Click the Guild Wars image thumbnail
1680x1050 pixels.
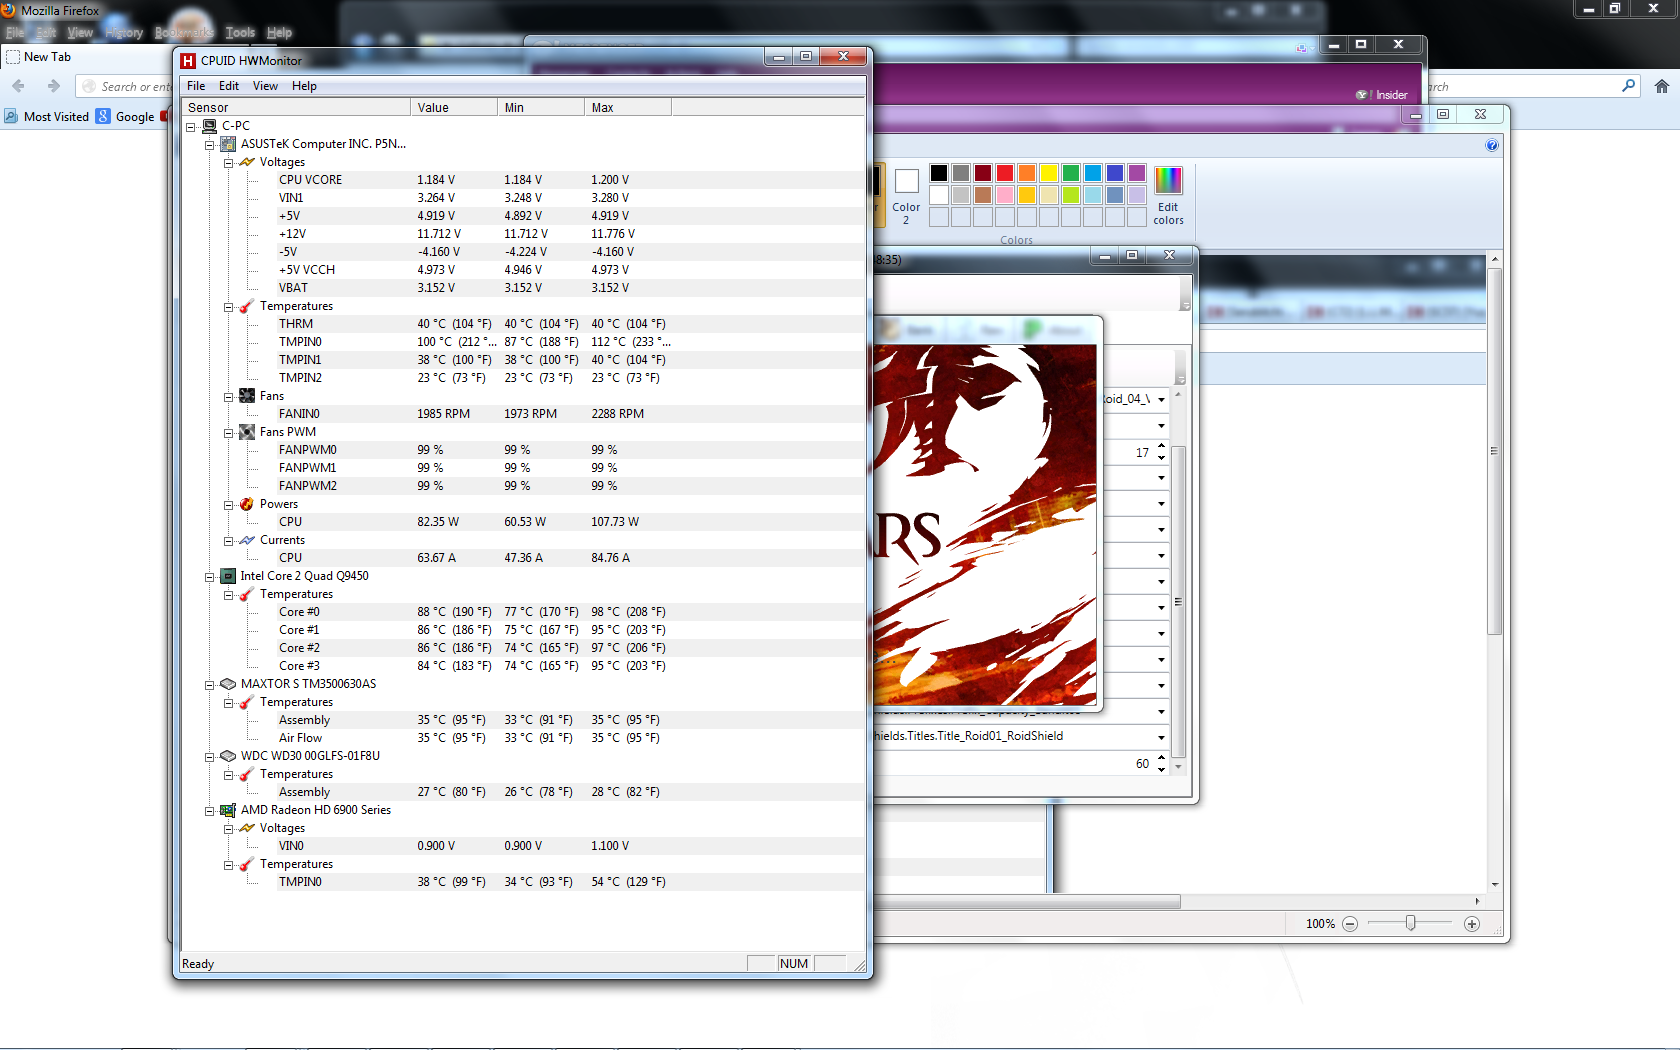point(985,525)
